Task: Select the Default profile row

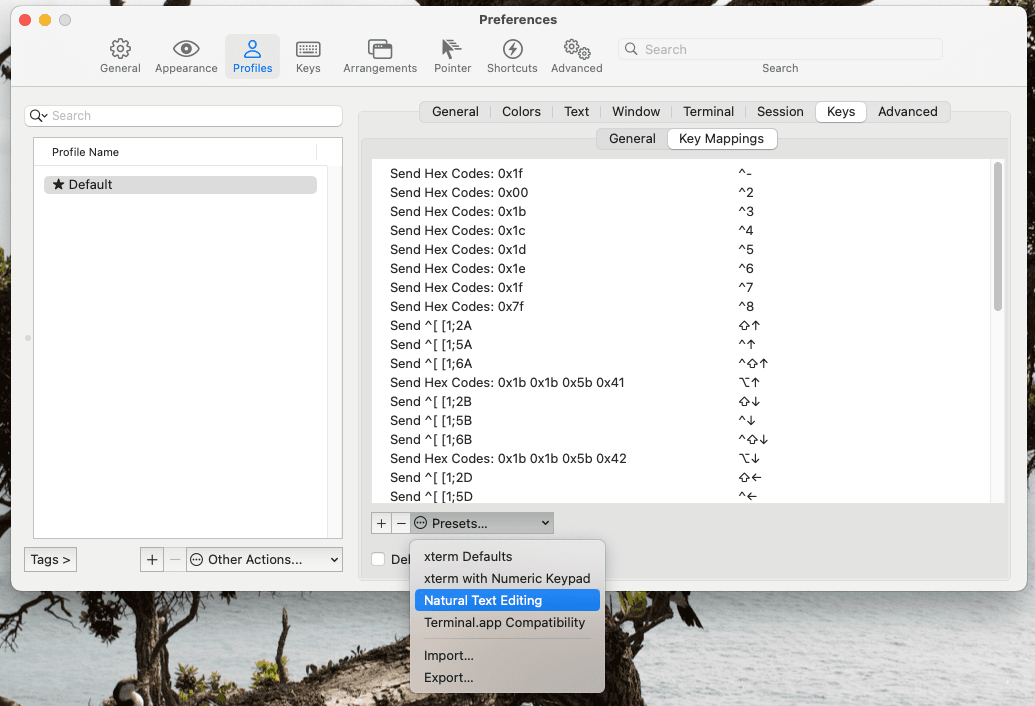Action: point(180,185)
